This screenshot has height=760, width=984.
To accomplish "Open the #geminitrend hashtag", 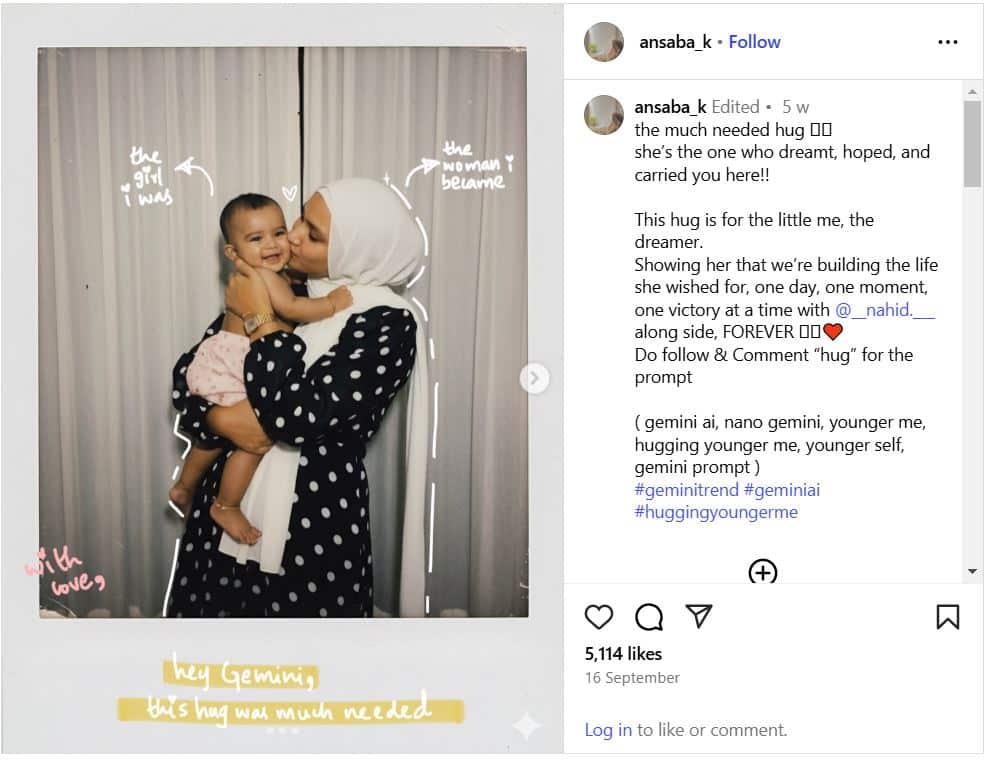I will [x=687, y=490].
